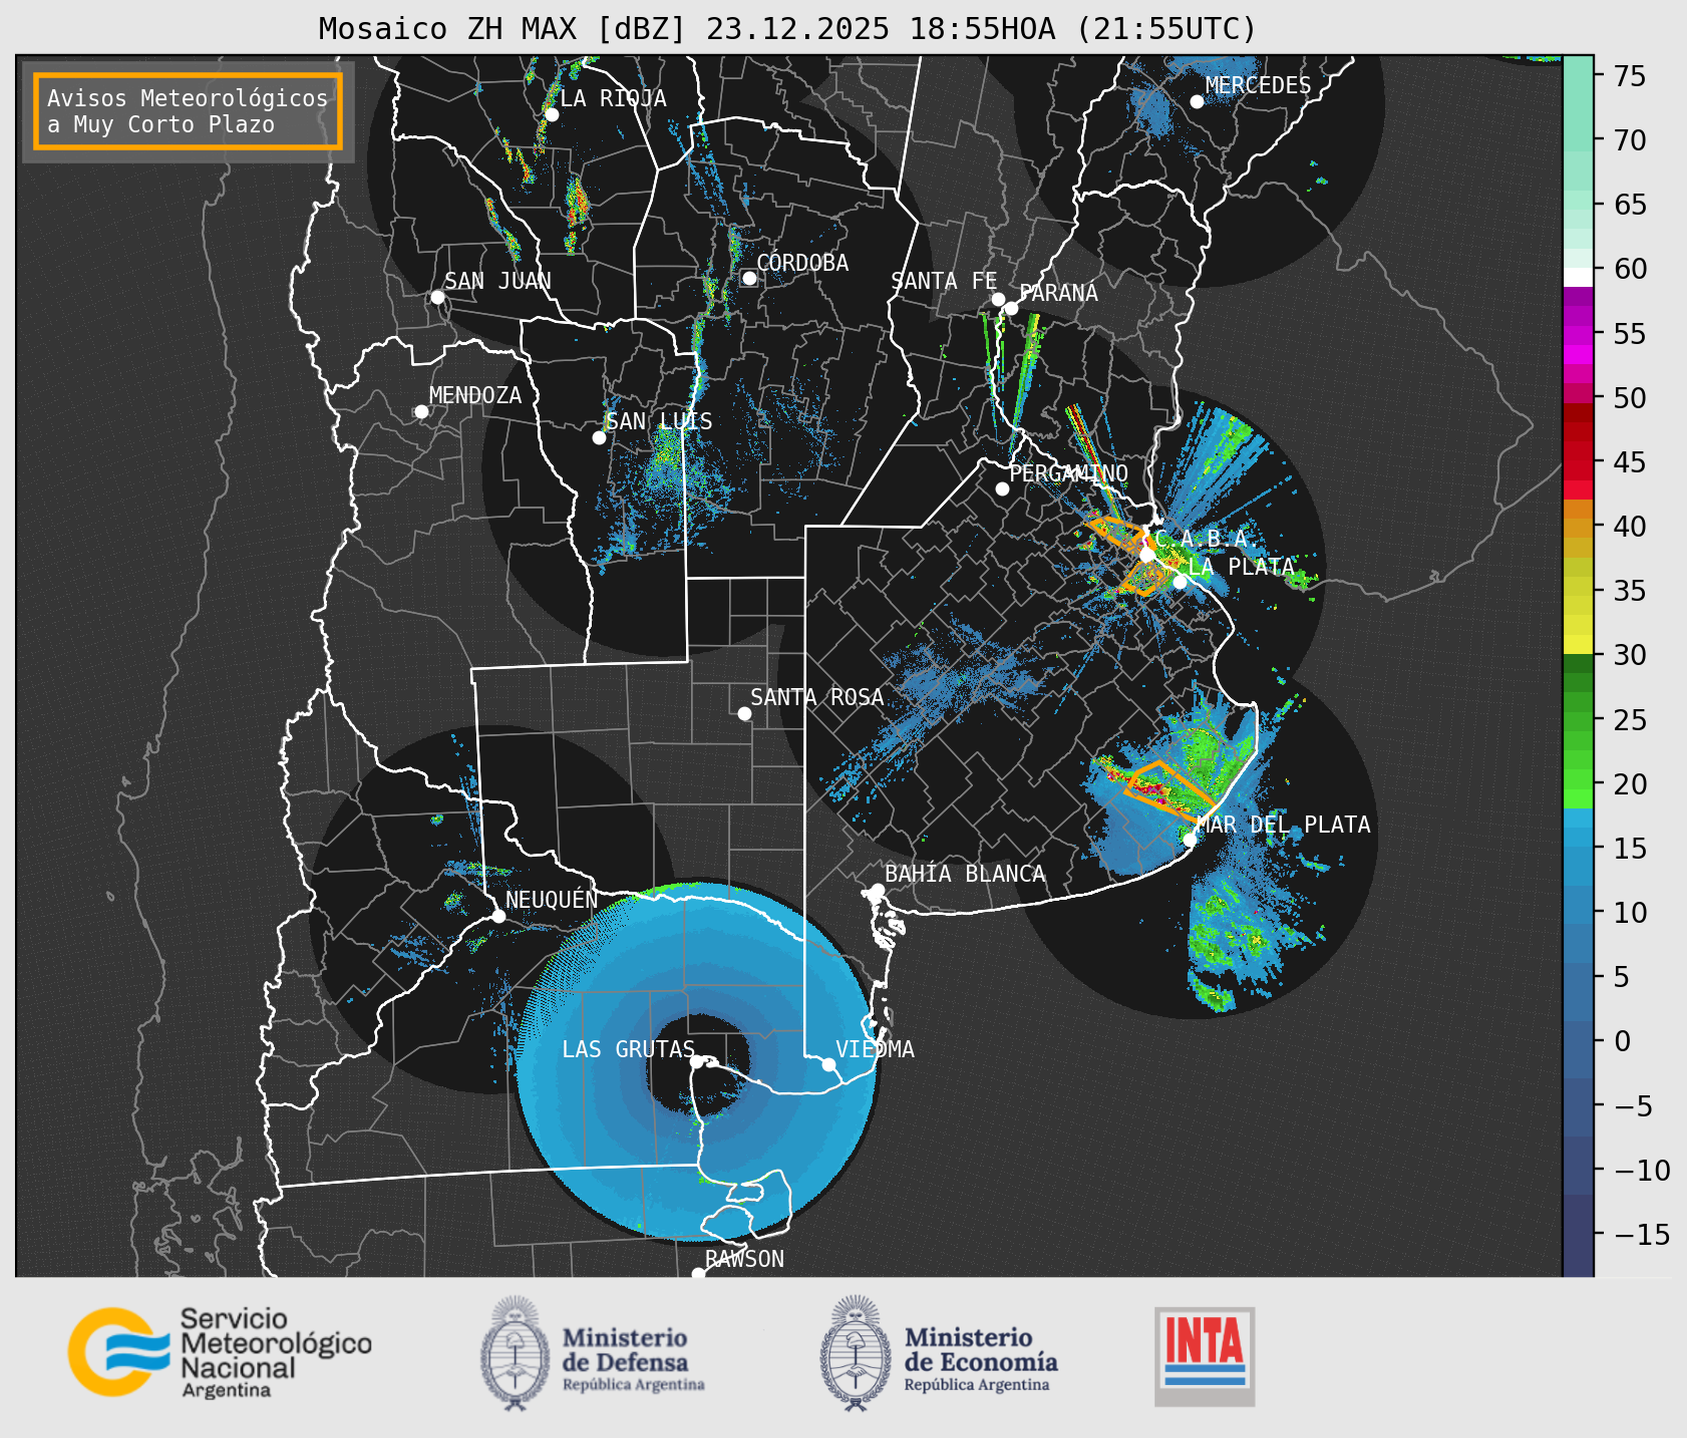Click the Ministerio de Economía emblem

pos(856,1353)
